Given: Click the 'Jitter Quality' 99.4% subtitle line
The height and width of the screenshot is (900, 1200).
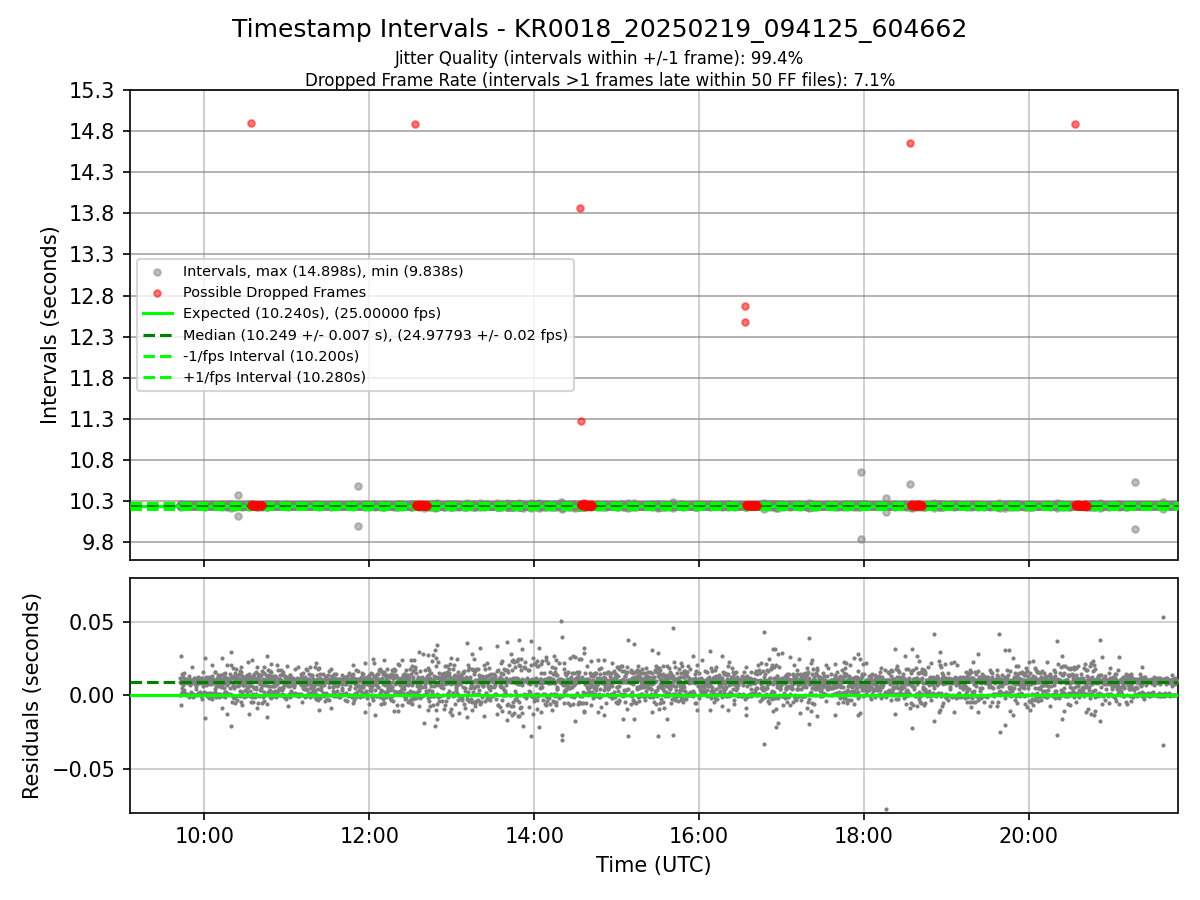Looking at the screenshot, I should click(599, 58).
